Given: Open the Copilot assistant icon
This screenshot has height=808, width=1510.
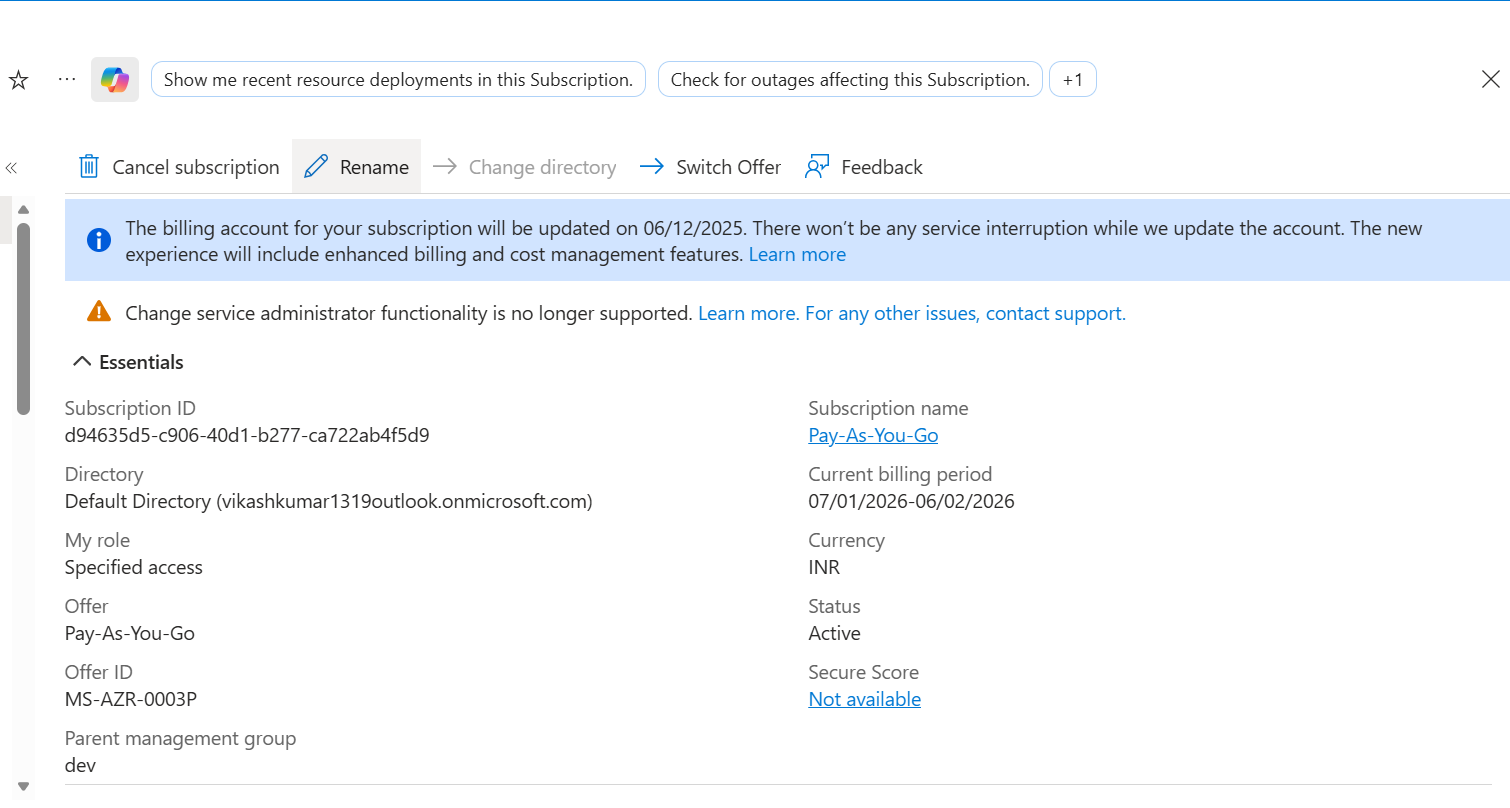Looking at the screenshot, I should pos(114,79).
